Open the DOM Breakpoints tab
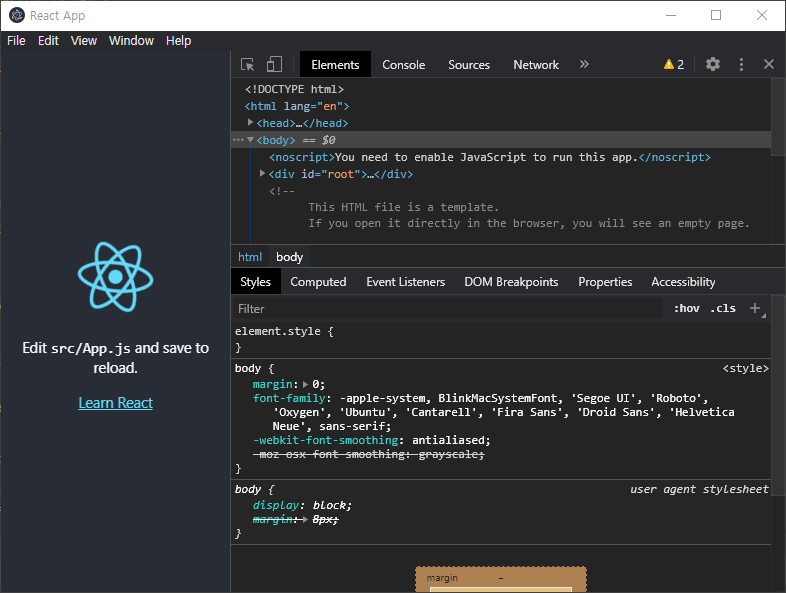The height and width of the screenshot is (593, 786). coord(511,282)
